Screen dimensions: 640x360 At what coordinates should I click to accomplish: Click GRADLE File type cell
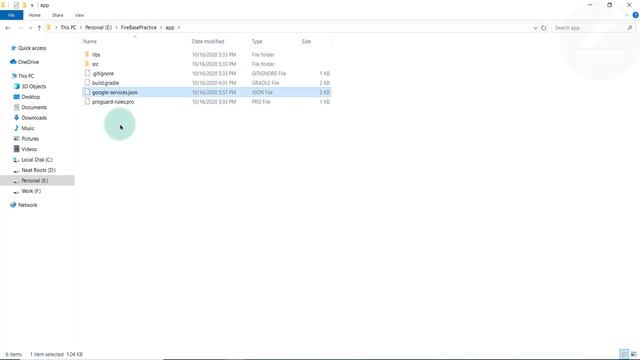(265, 83)
